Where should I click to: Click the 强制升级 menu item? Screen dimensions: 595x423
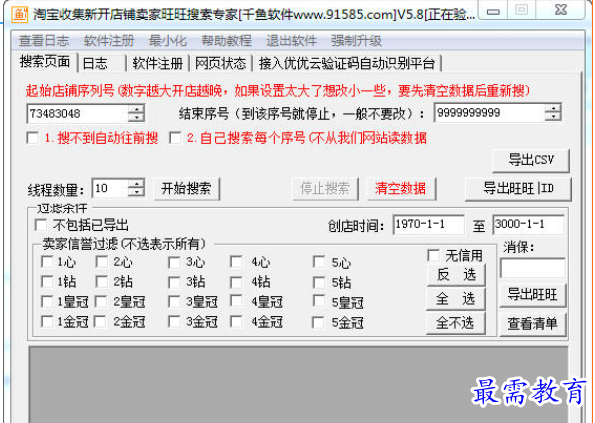pos(356,41)
